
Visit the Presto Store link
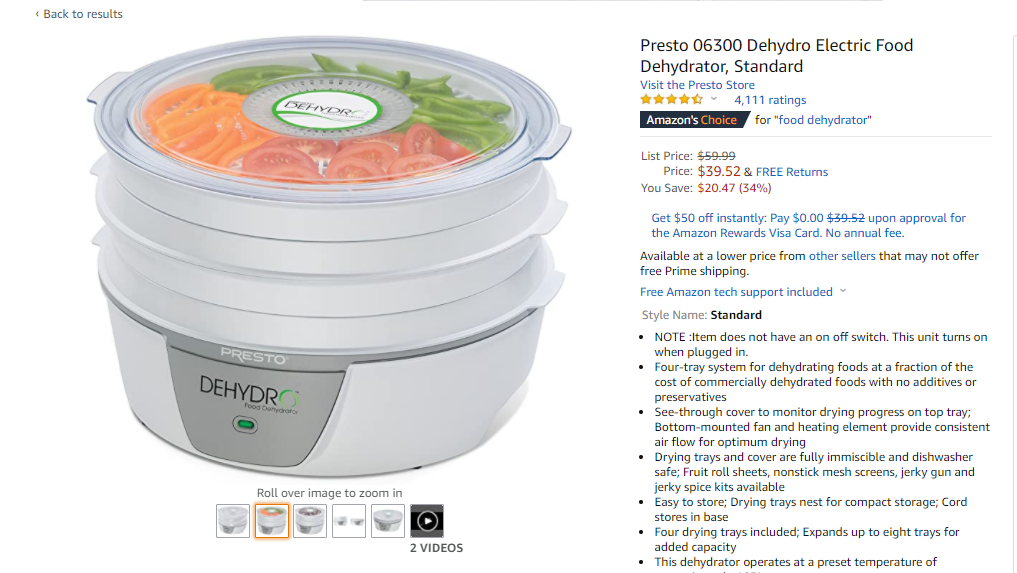tap(697, 85)
